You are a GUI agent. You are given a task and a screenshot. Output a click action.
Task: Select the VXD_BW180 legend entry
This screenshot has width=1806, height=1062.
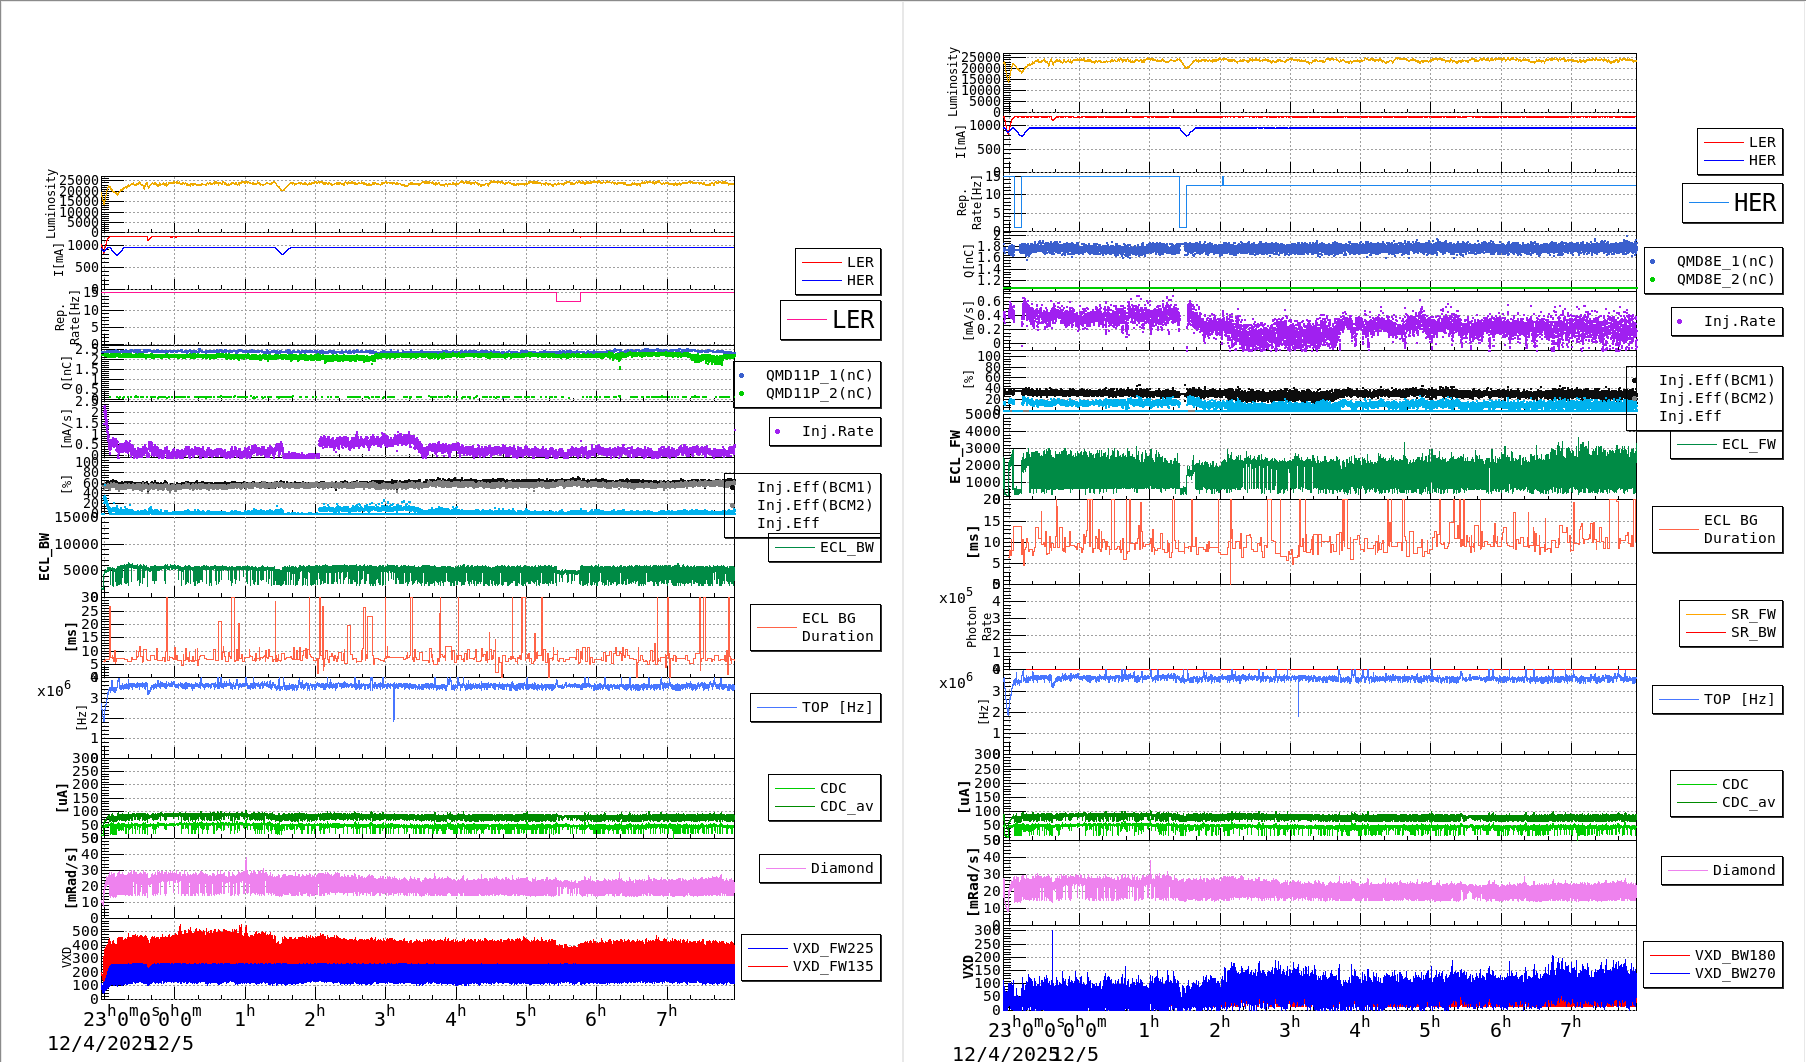pos(1734,955)
